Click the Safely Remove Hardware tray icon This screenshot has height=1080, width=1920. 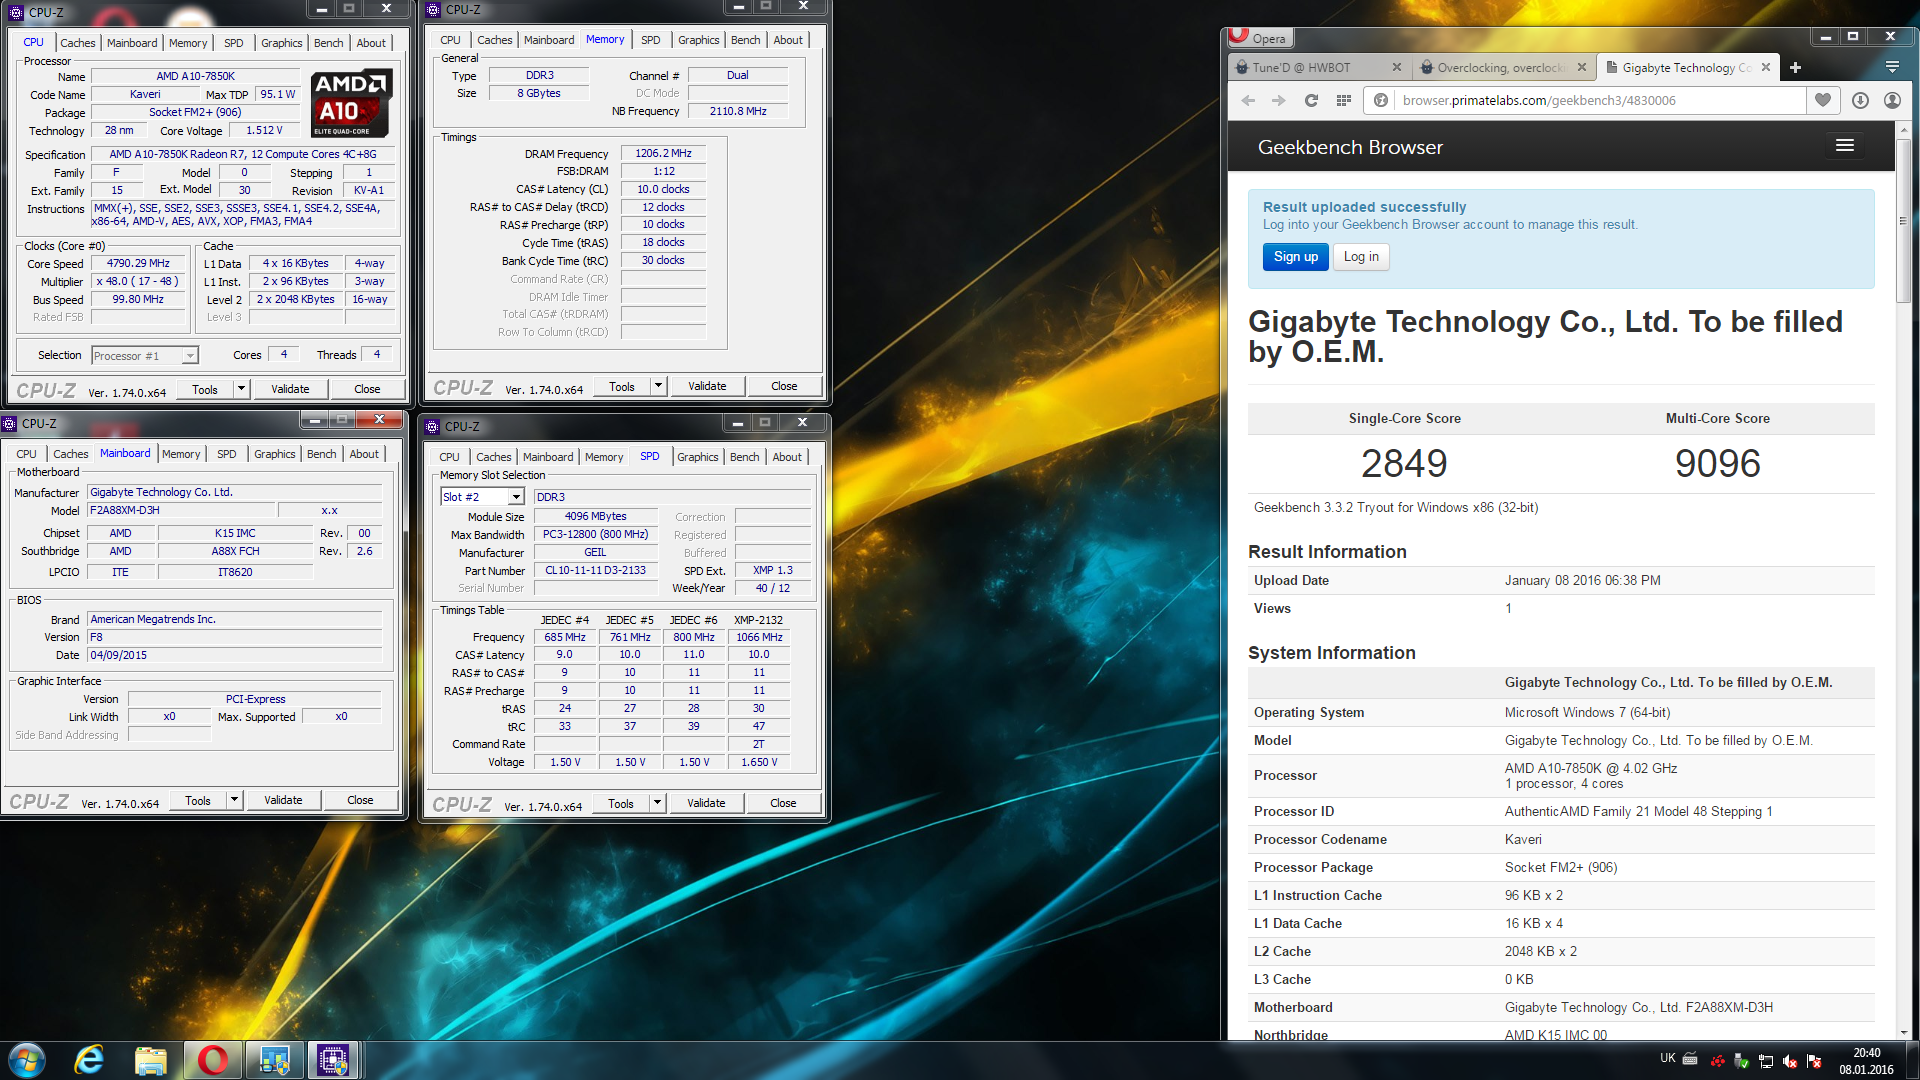[x=1742, y=1061]
